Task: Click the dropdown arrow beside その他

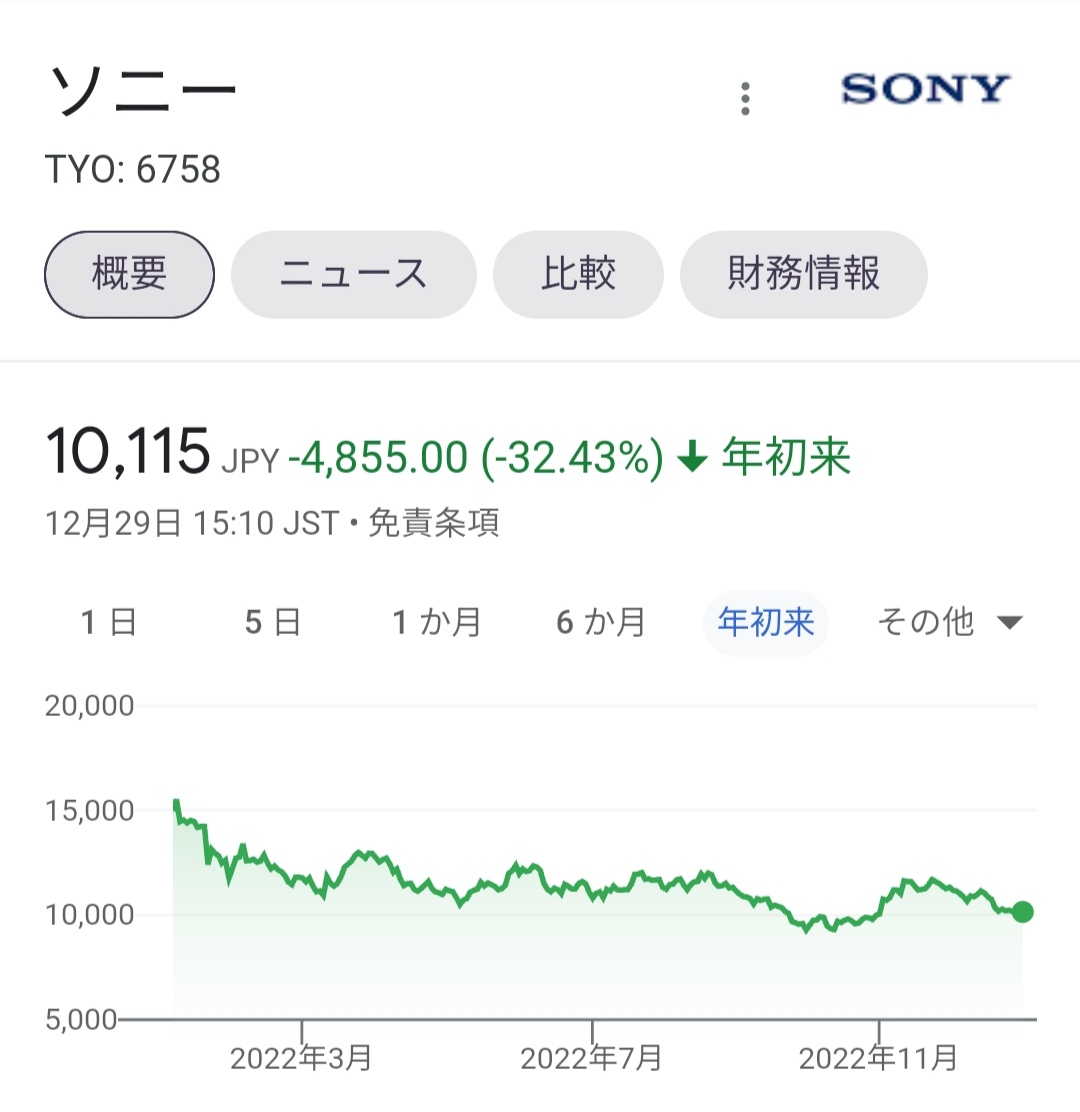Action: (x=1009, y=623)
